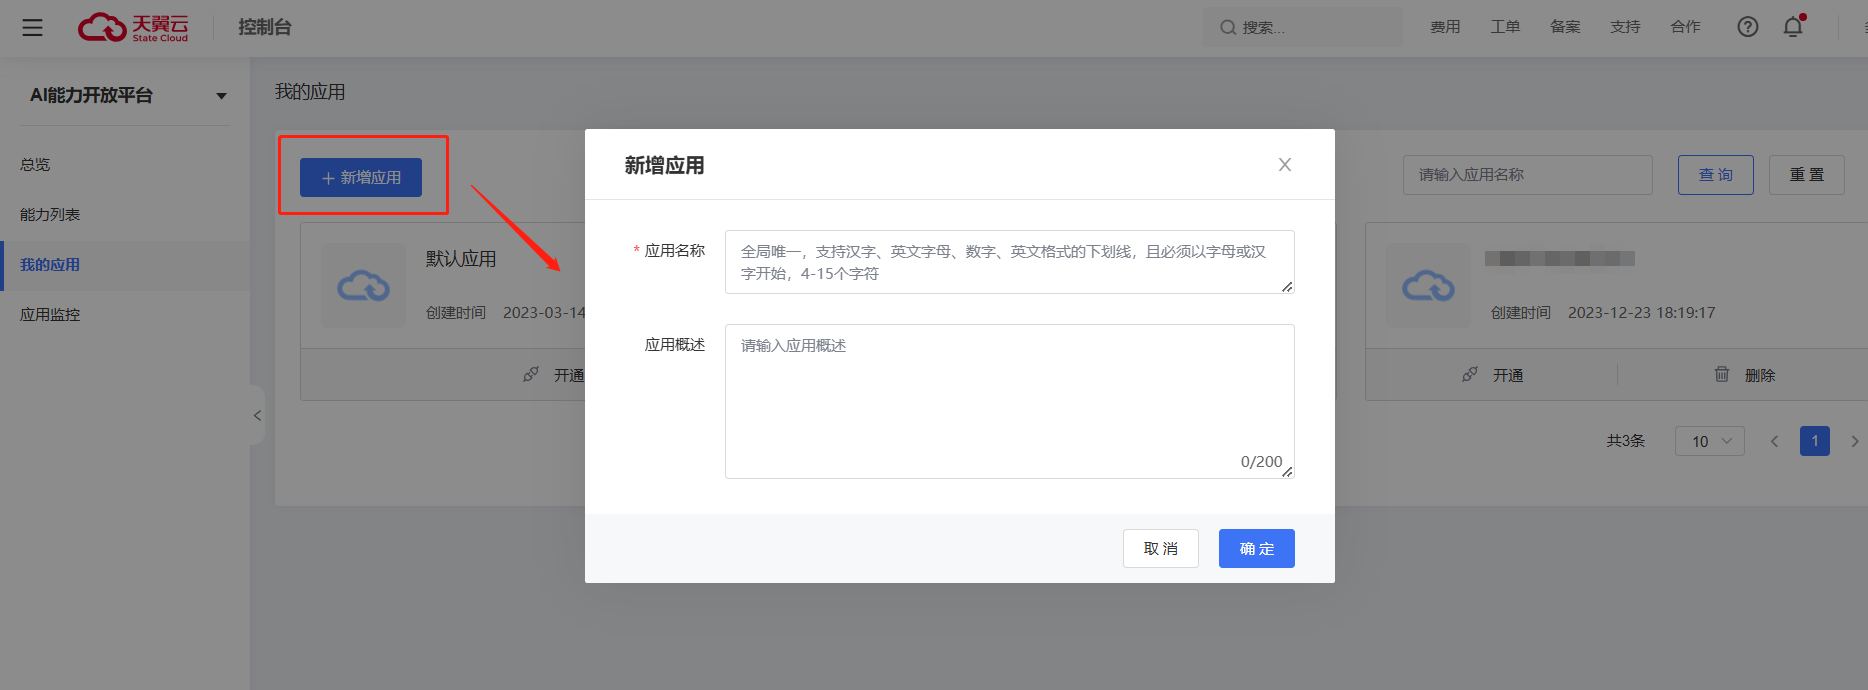Click the 新增应用 button
Viewport: 1868px width, 690px height.
(x=361, y=177)
